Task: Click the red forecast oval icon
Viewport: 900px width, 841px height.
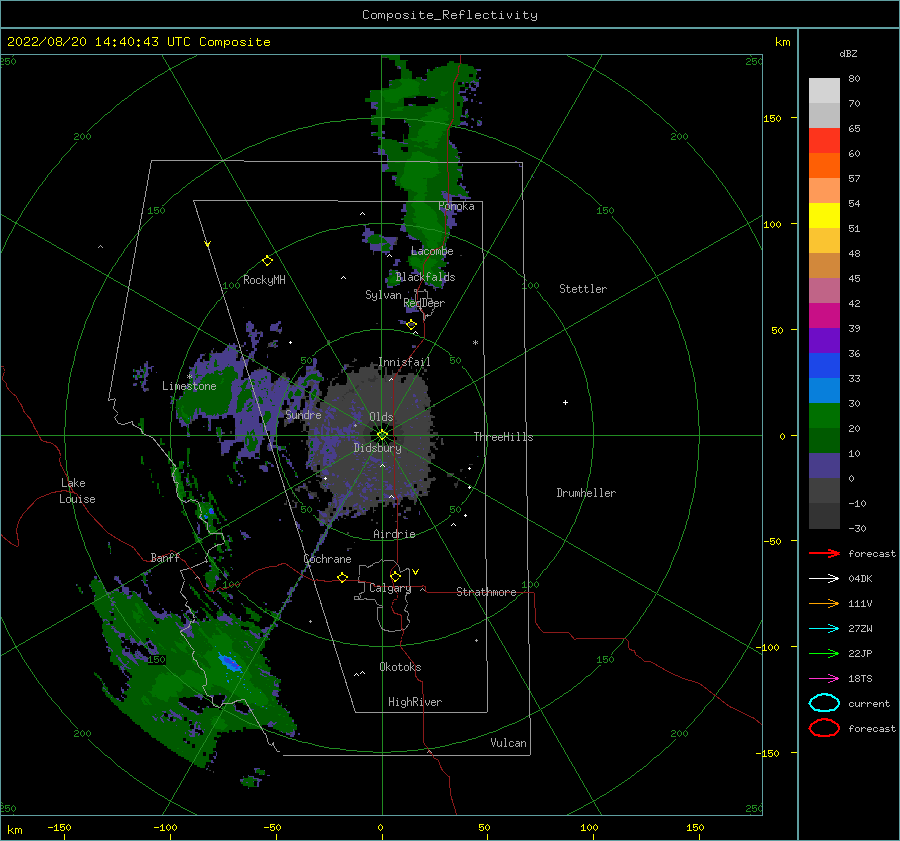Action: pyautogui.click(x=824, y=728)
